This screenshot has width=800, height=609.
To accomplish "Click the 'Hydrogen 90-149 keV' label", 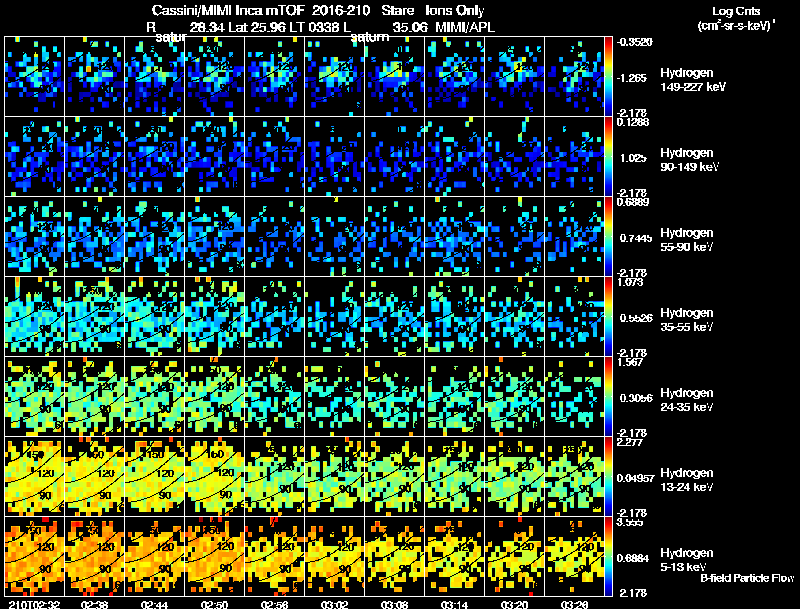I will 690,160.
